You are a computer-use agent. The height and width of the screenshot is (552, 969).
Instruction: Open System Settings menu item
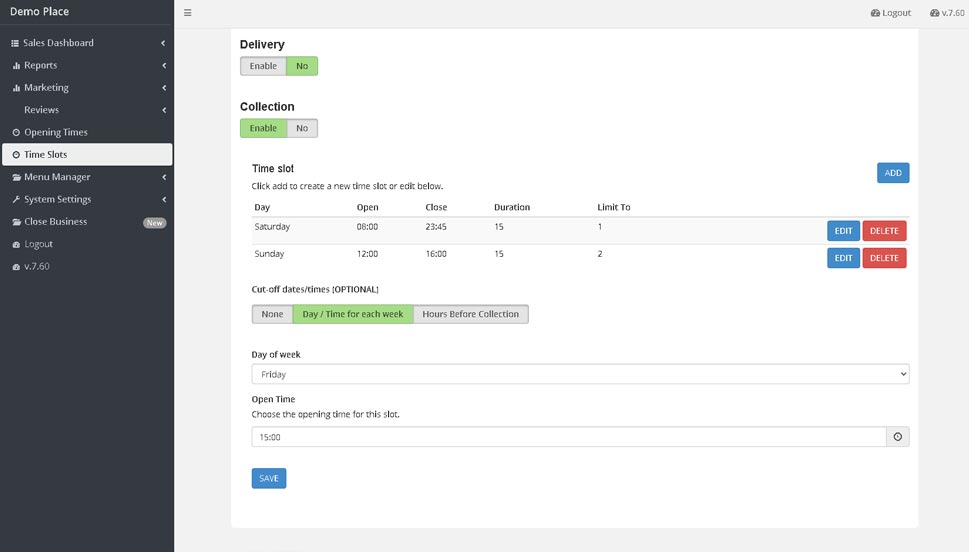tap(87, 199)
